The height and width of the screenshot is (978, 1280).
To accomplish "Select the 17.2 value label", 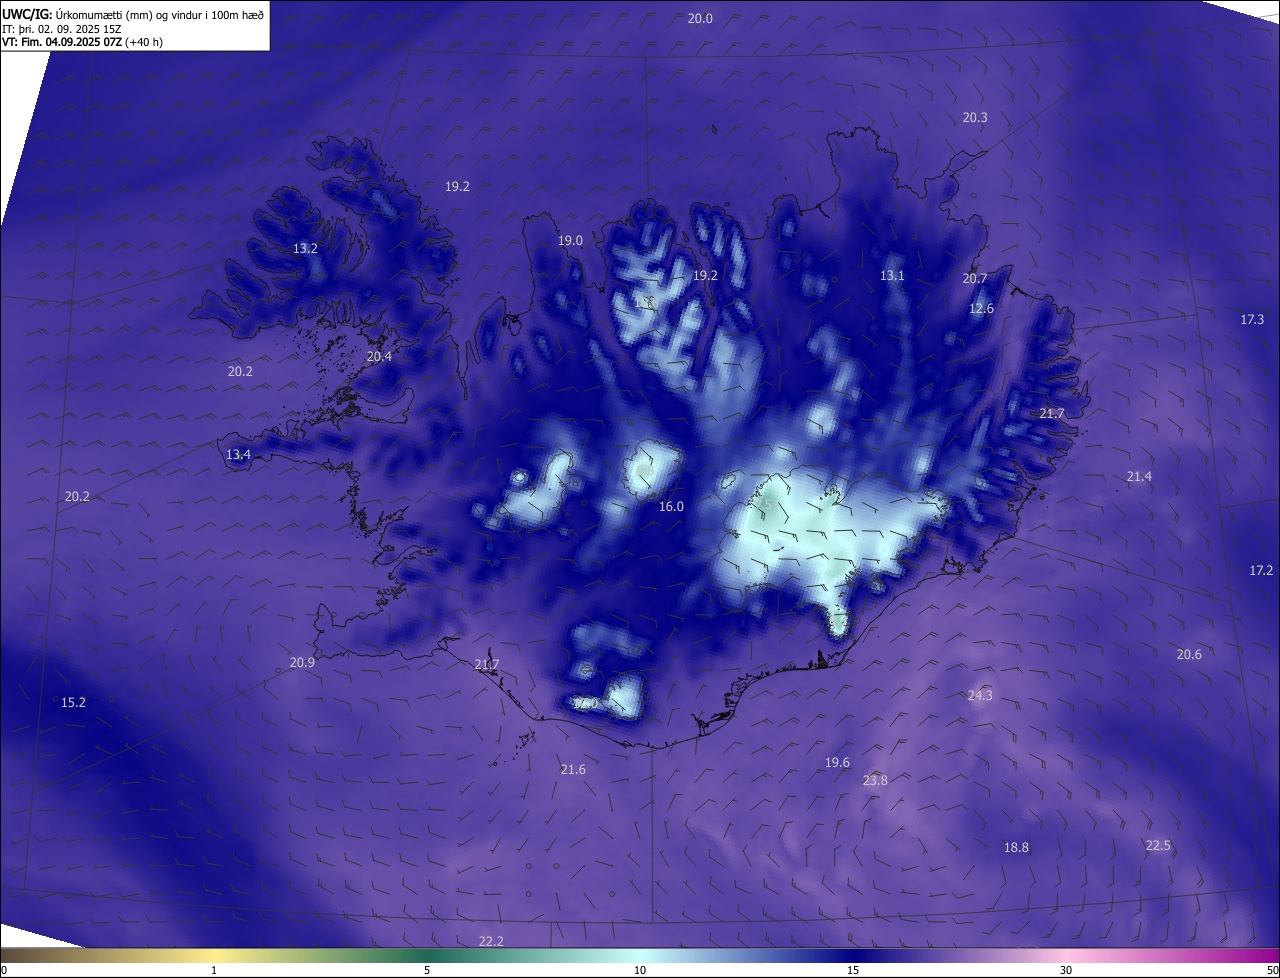I will 1262,571.
